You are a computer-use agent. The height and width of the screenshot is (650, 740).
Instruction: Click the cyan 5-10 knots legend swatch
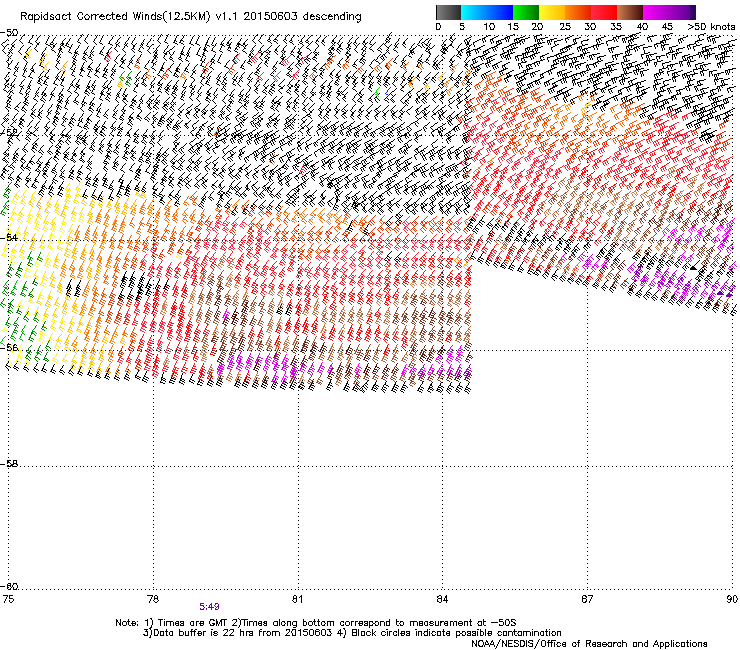coord(474,12)
